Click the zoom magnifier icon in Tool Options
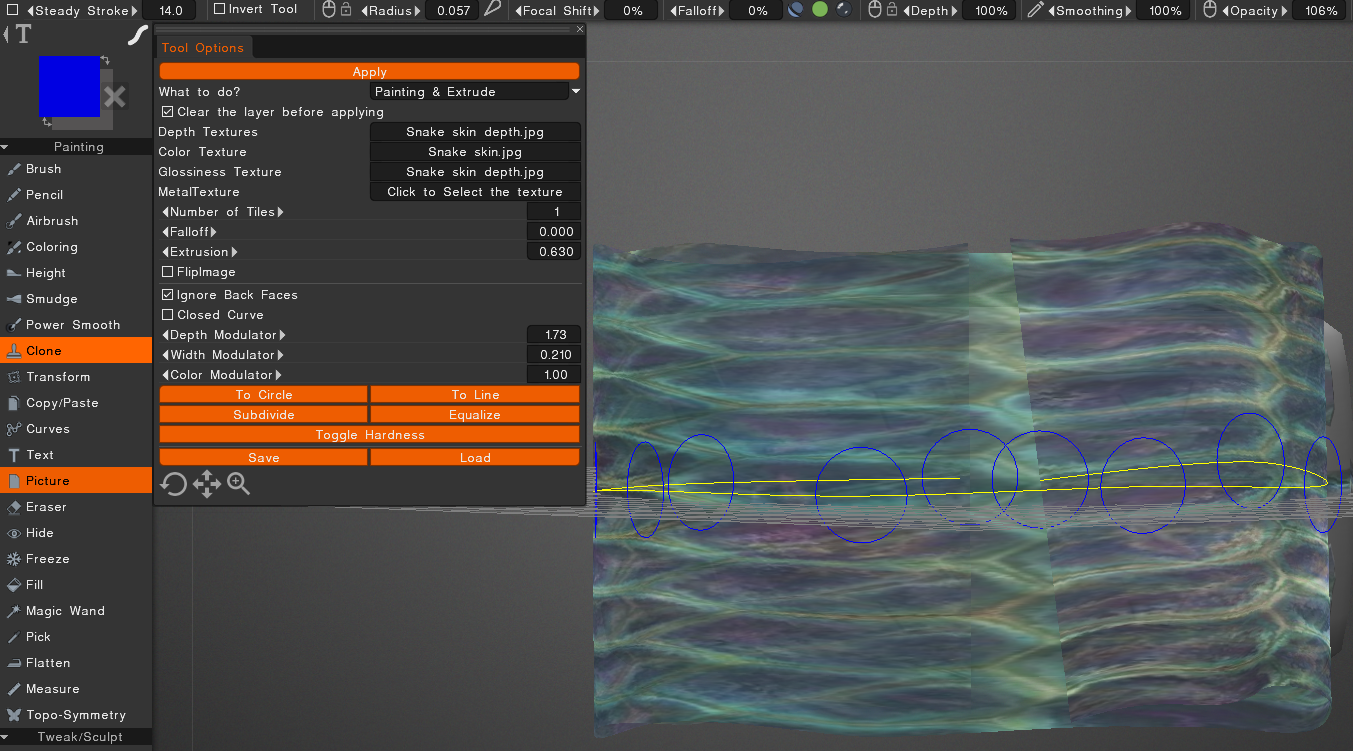1353x751 pixels. pyautogui.click(x=239, y=485)
